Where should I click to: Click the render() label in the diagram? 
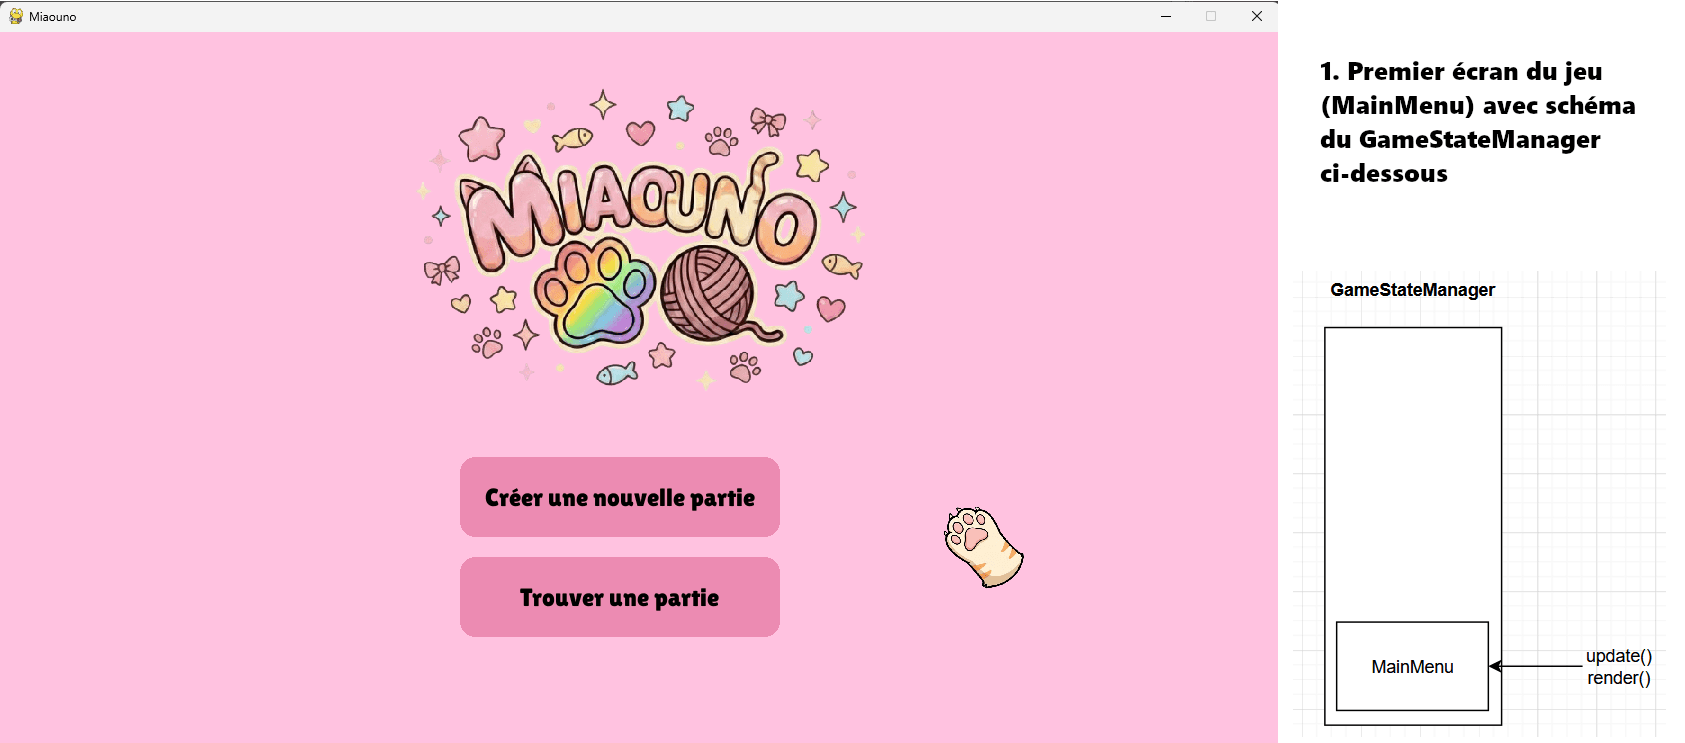click(x=1618, y=678)
